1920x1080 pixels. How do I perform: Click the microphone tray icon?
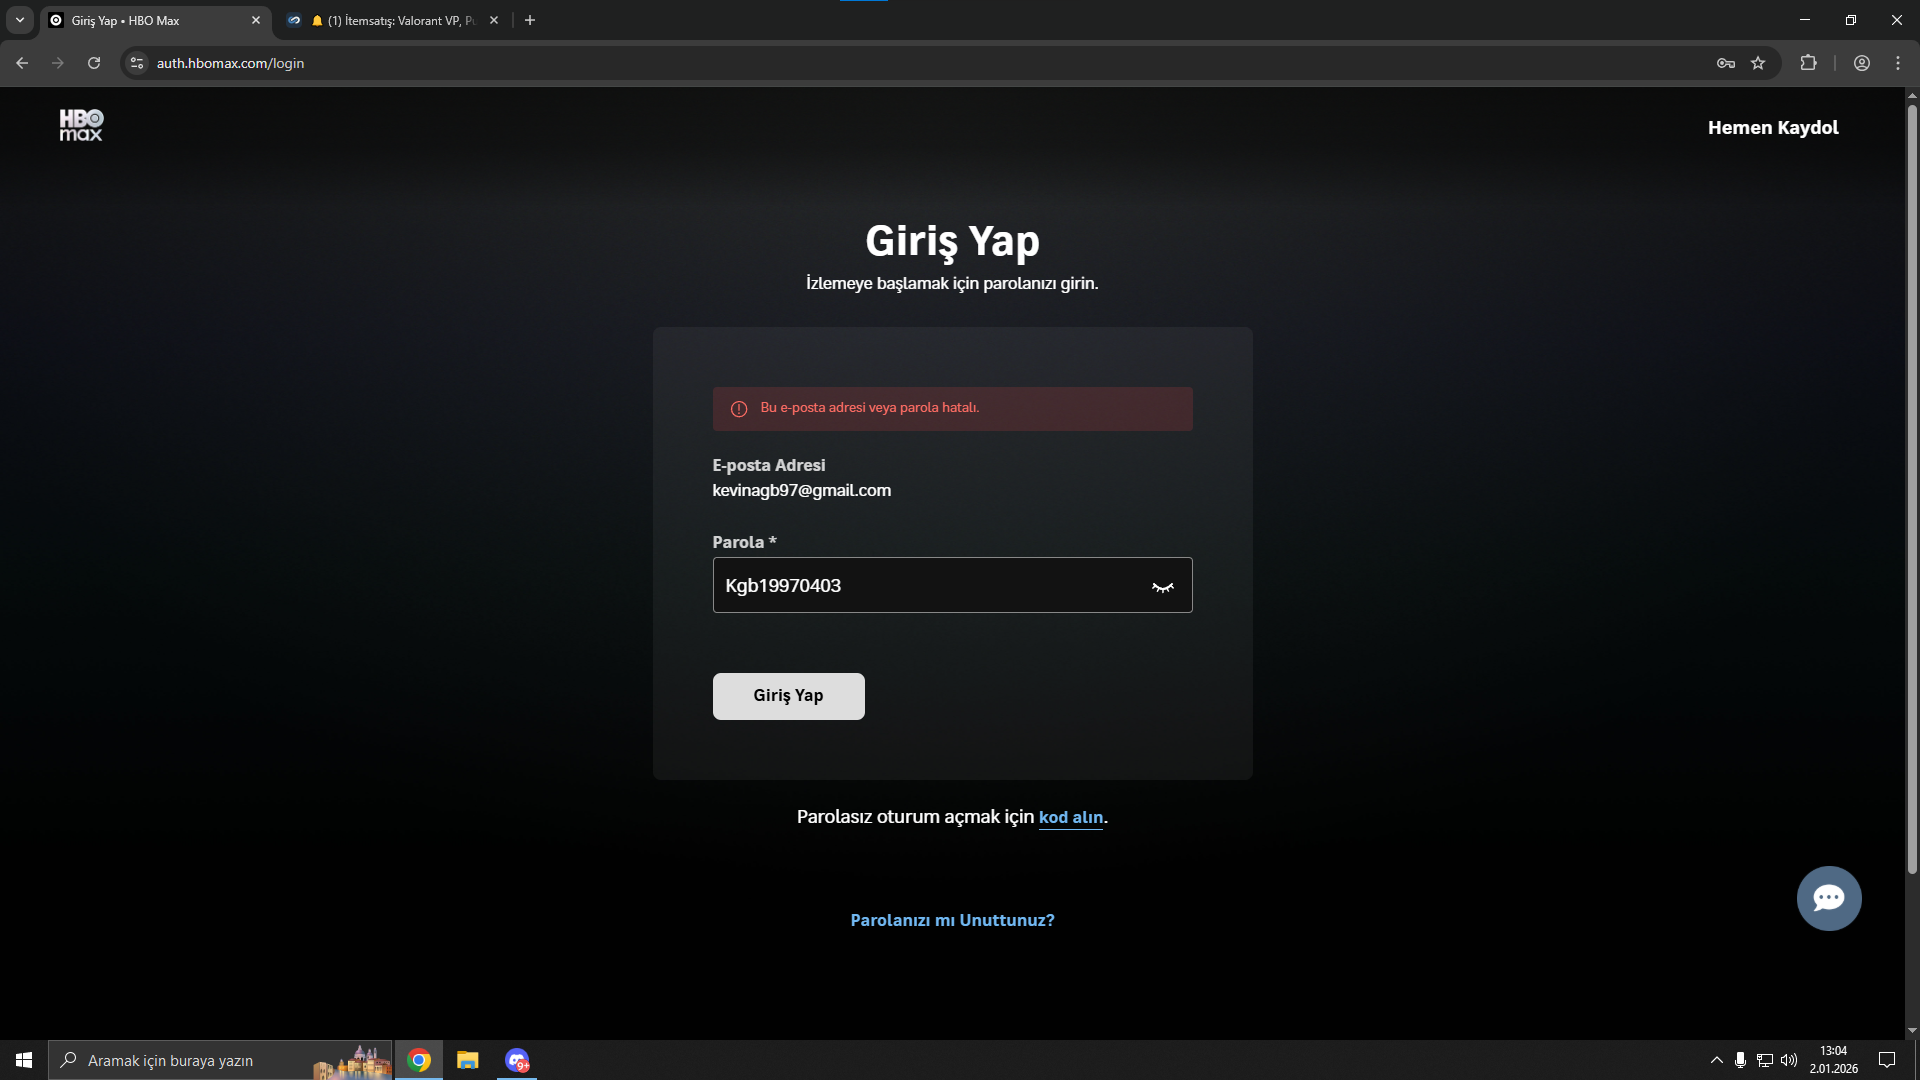[x=1740, y=1060]
